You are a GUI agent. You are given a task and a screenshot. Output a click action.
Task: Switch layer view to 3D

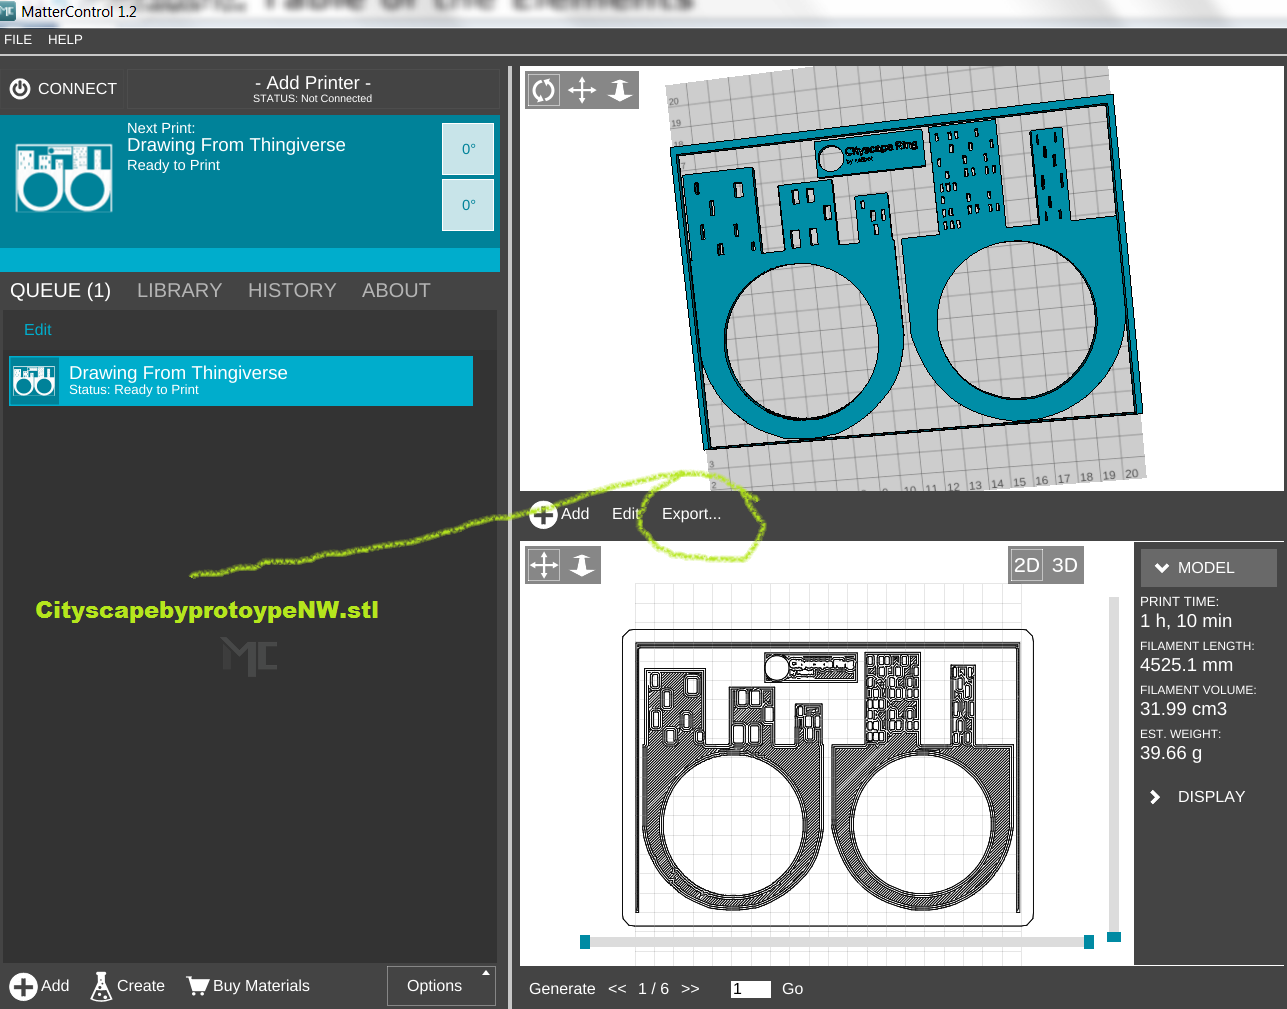[x=1065, y=565]
